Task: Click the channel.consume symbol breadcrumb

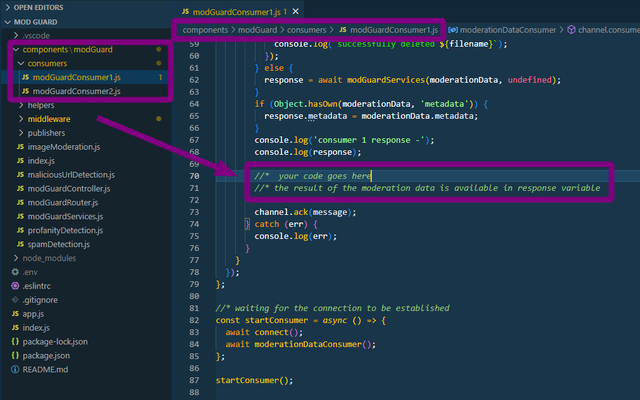Action: 609,30
